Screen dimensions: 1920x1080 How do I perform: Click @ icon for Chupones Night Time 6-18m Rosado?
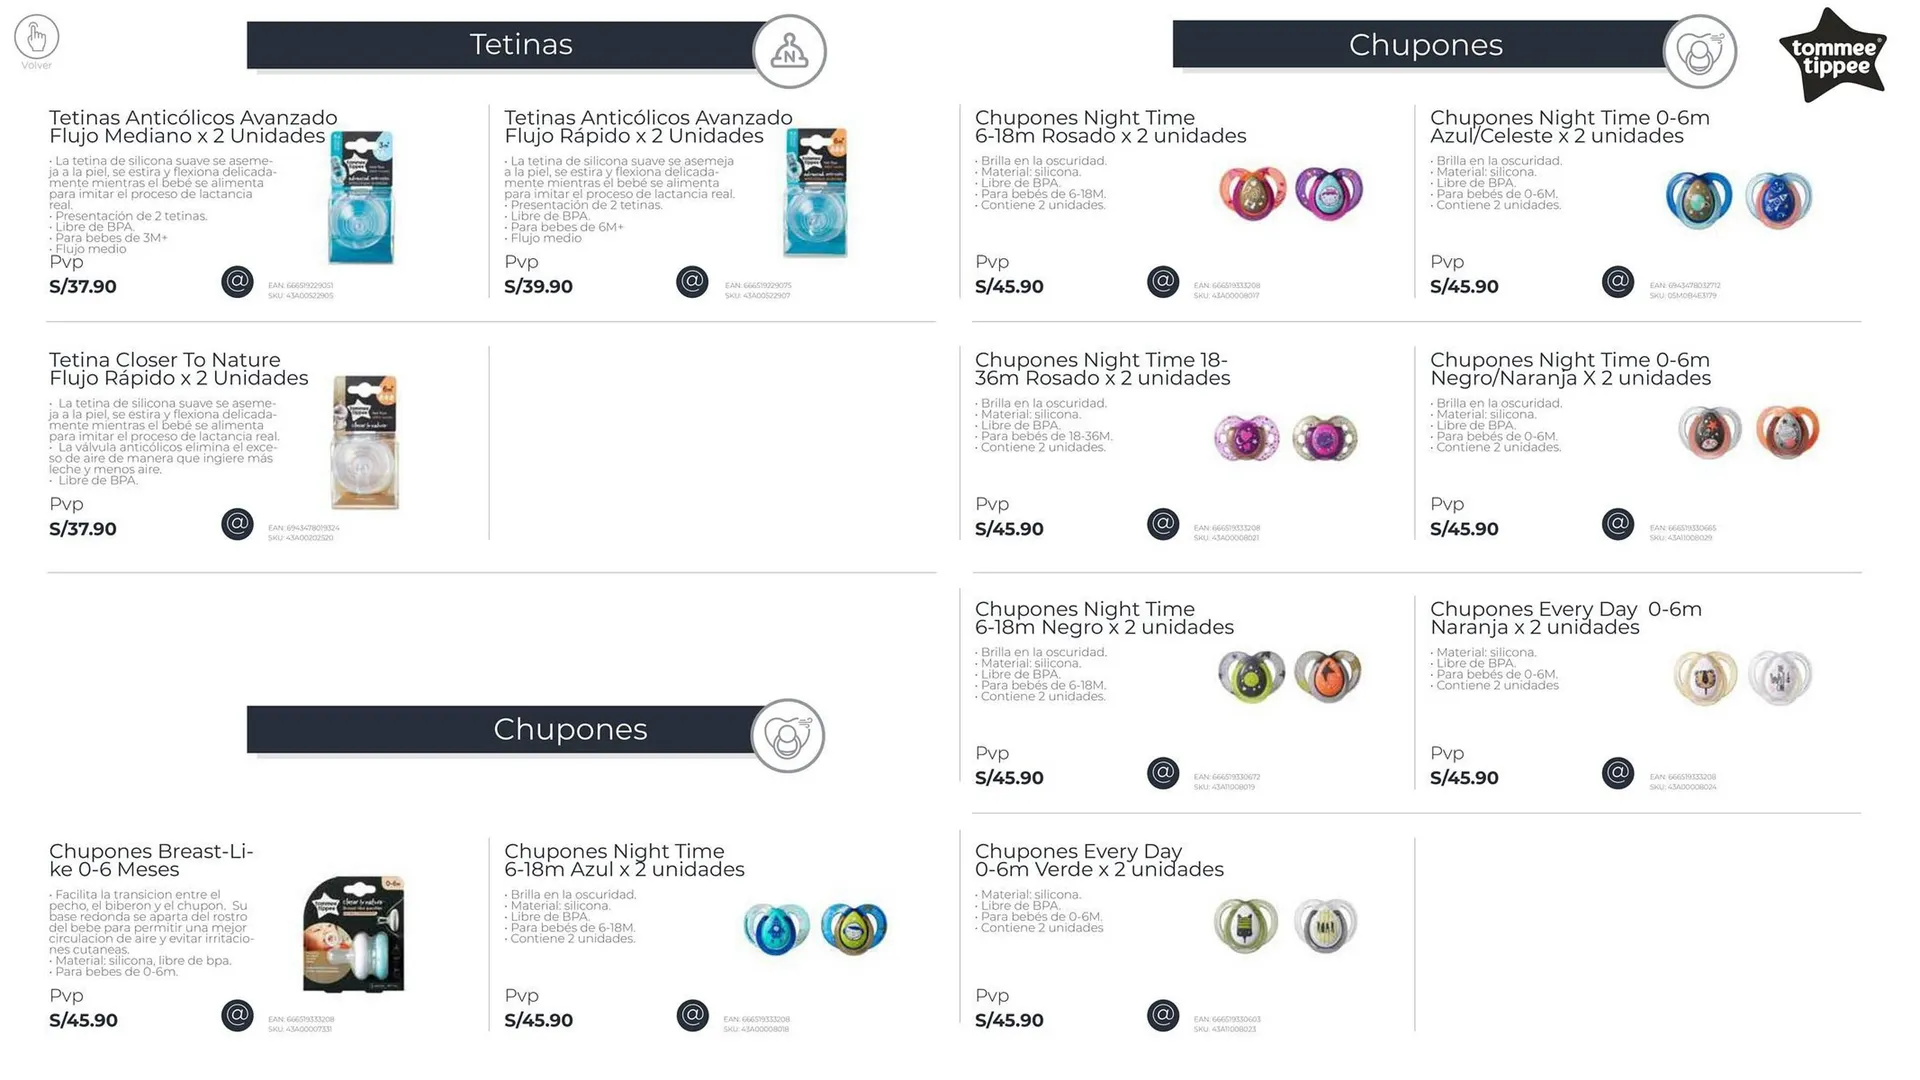pyautogui.click(x=1163, y=282)
